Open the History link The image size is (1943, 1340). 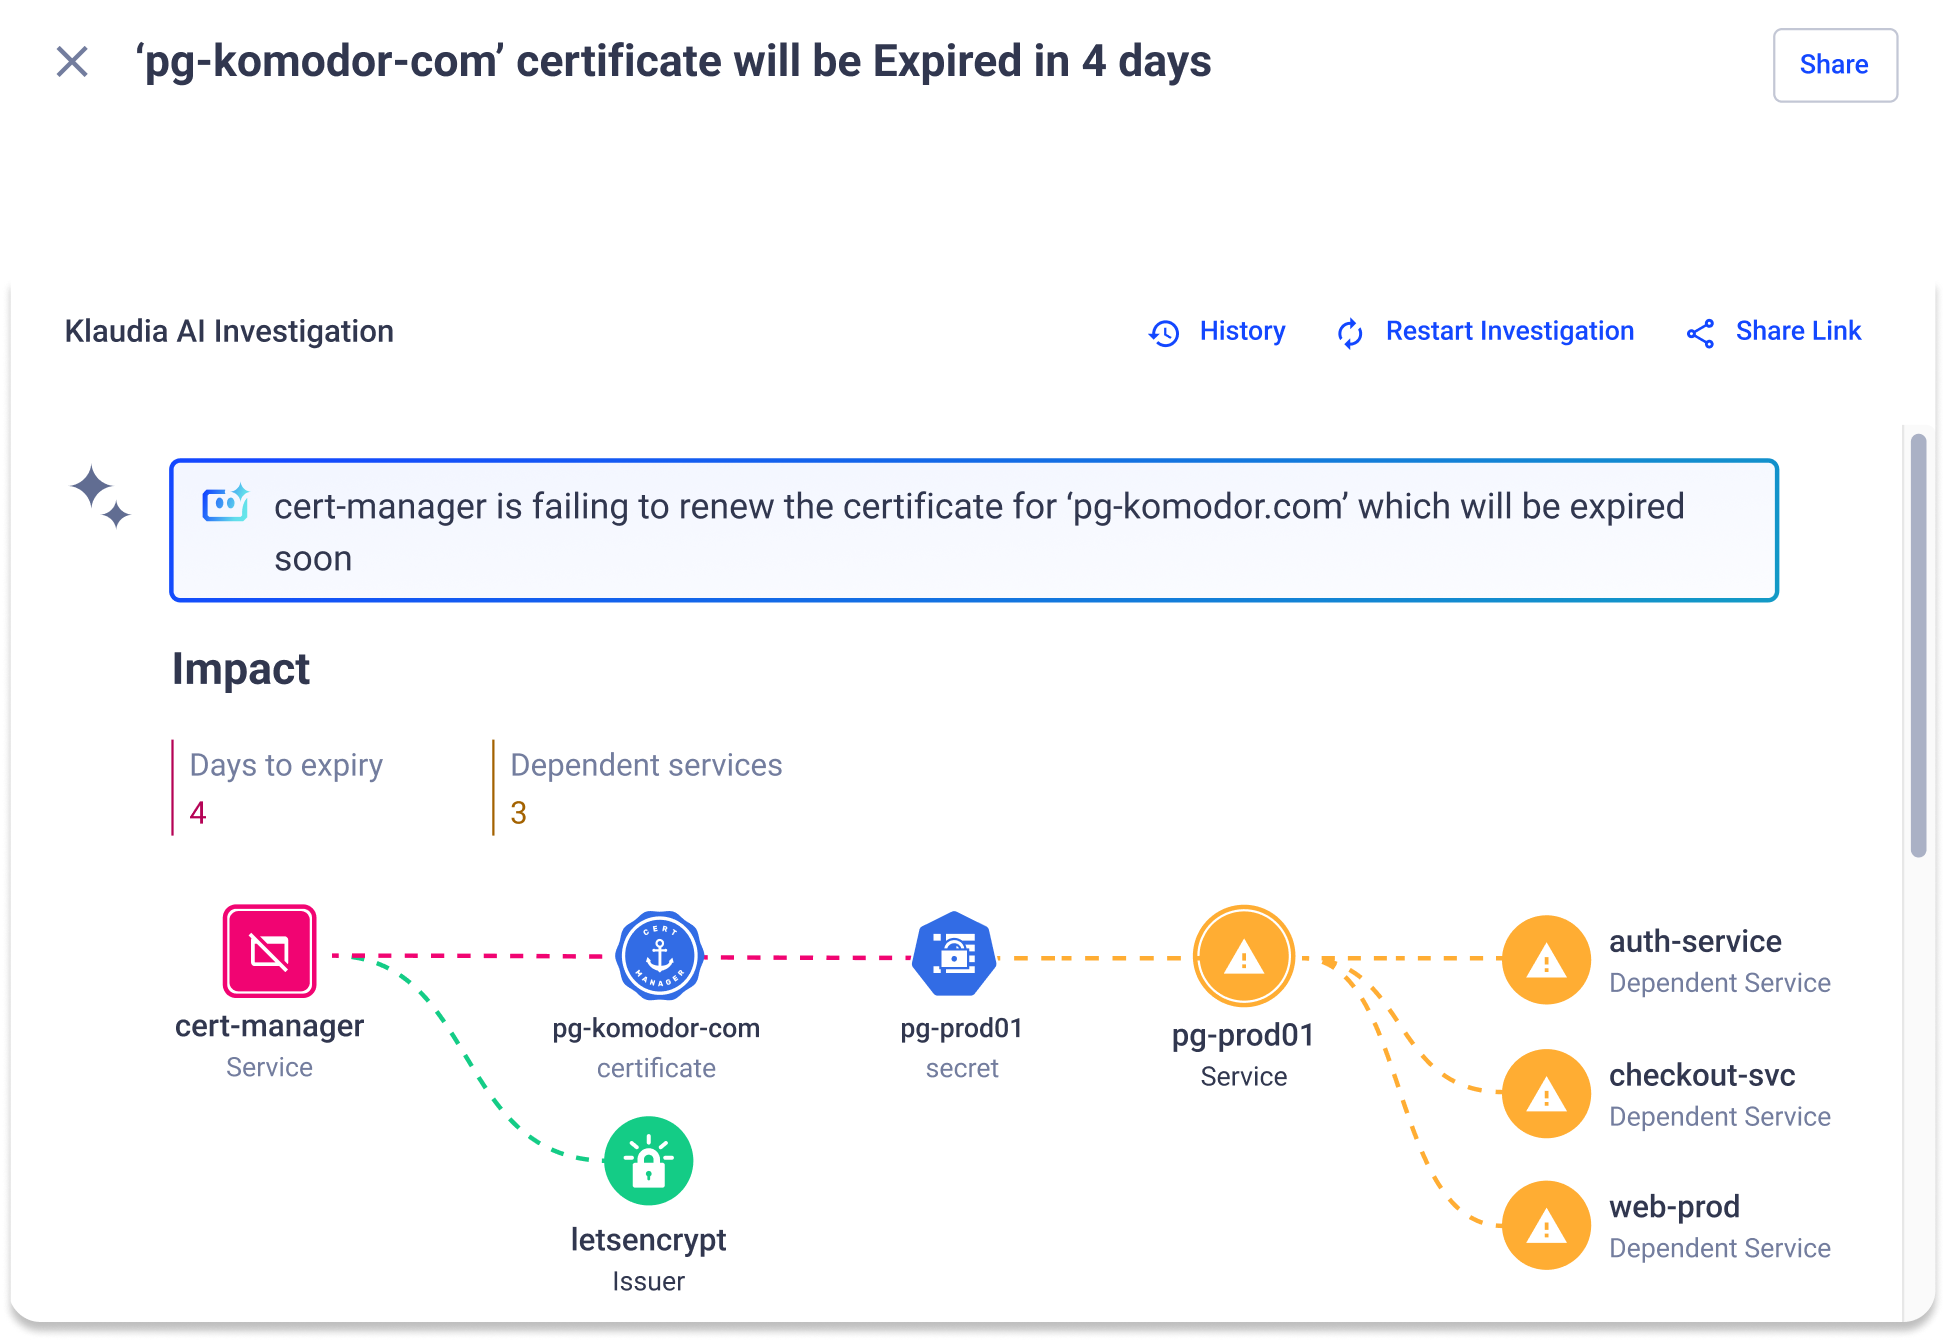(x=1242, y=331)
